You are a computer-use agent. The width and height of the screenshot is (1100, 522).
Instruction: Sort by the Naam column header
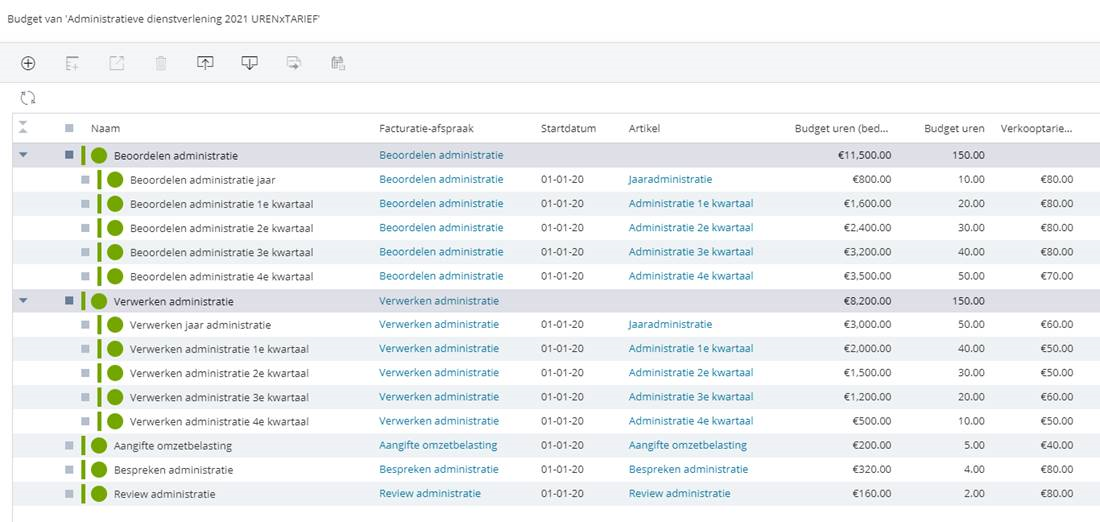(x=105, y=128)
